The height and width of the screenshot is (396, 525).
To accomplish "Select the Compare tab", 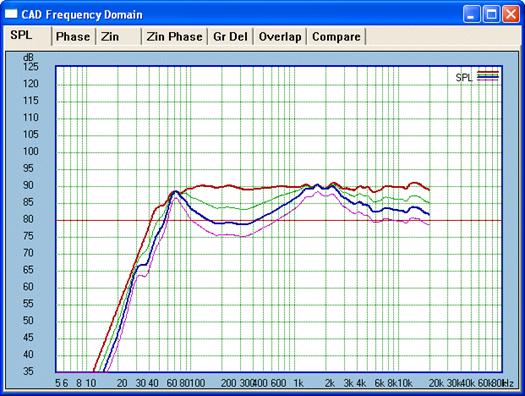I will click(x=336, y=36).
